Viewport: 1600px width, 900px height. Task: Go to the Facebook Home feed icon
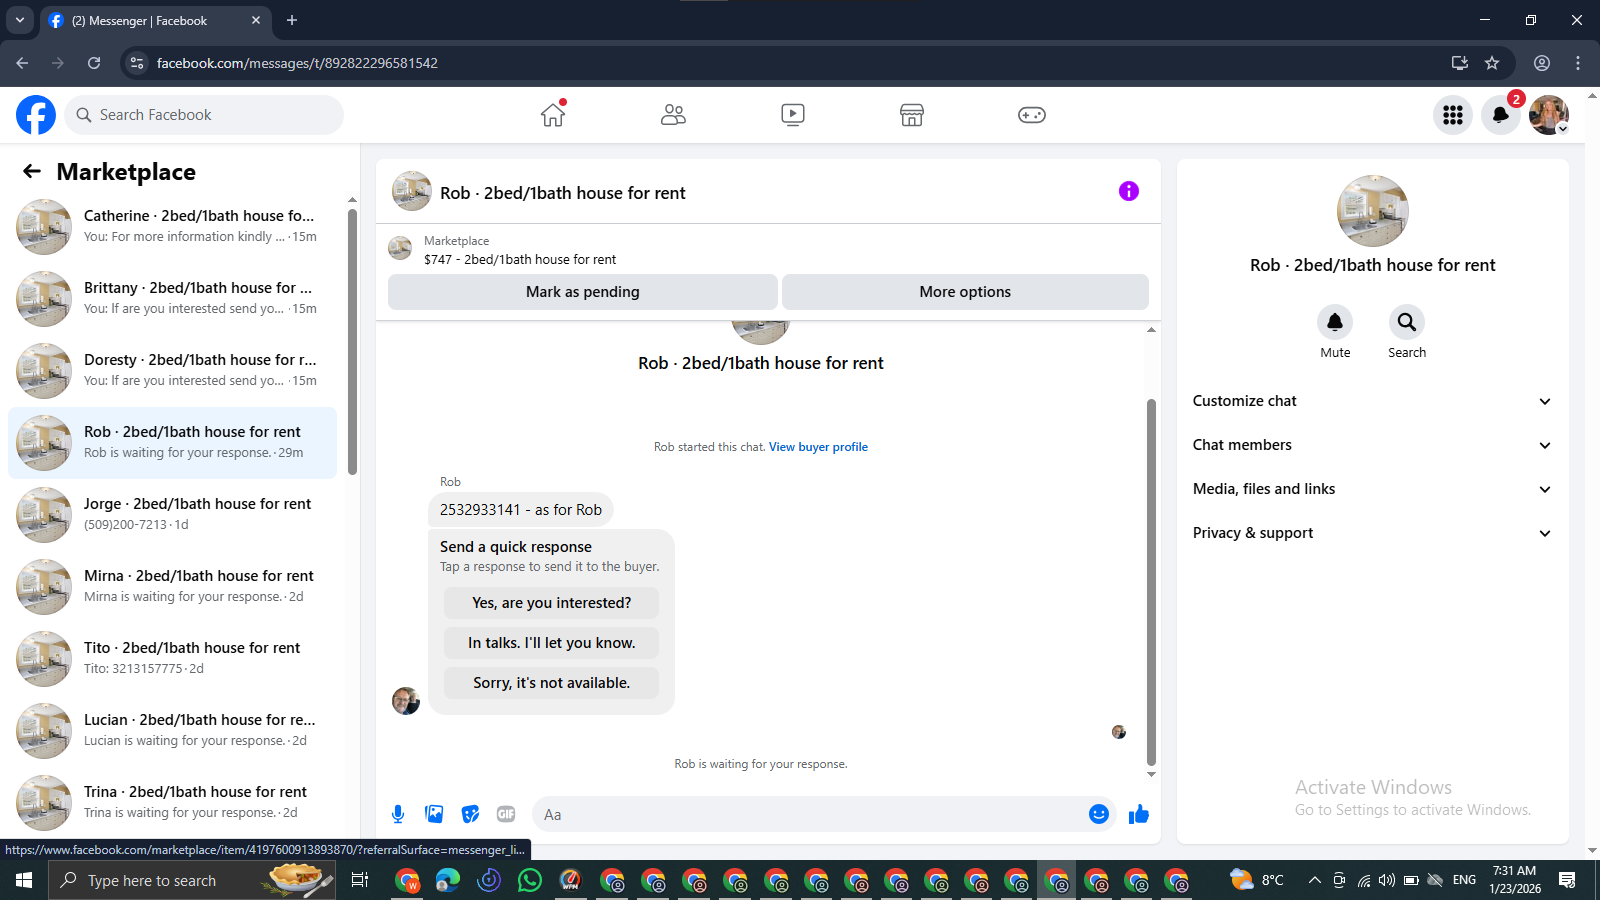point(553,115)
